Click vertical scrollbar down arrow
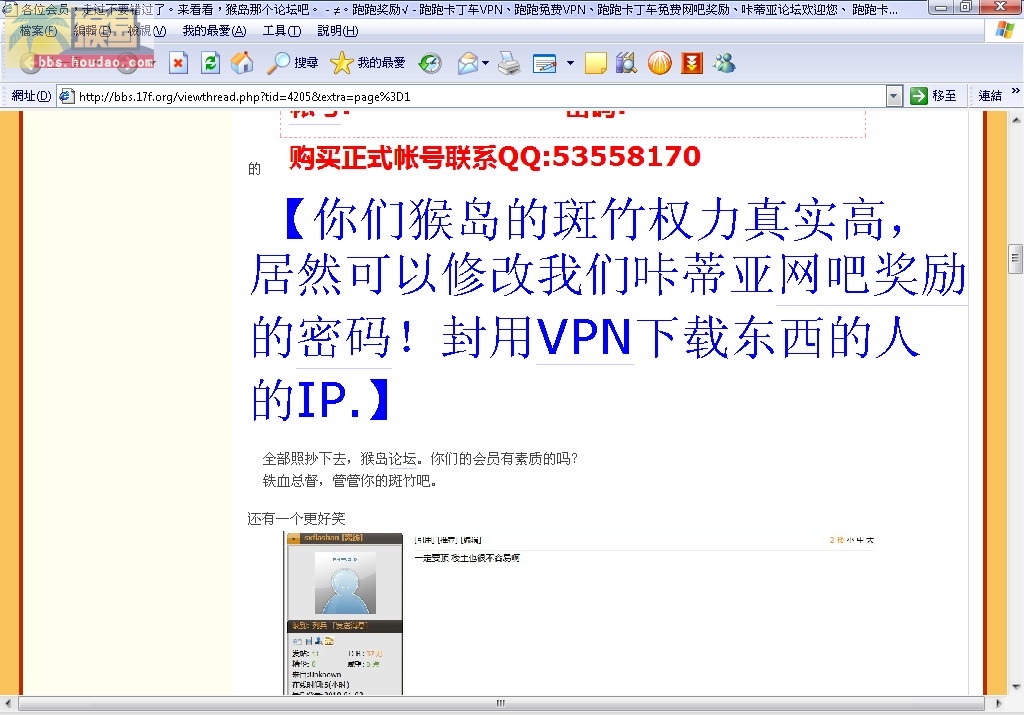Viewport: 1024px width, 715px height. click(x=1016, y=686)
